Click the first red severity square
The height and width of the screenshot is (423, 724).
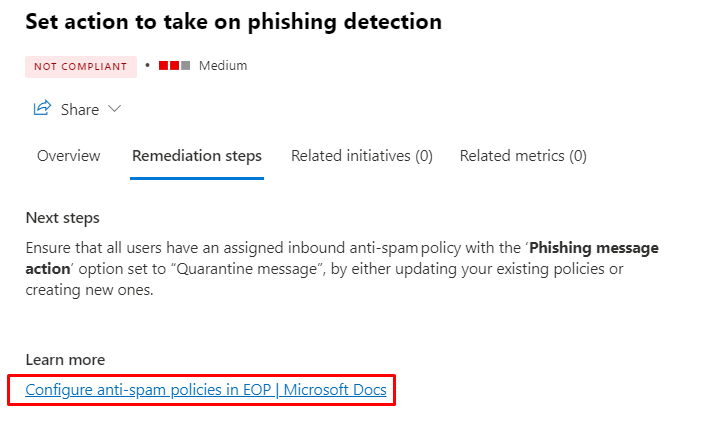click(x=163, y=66)
